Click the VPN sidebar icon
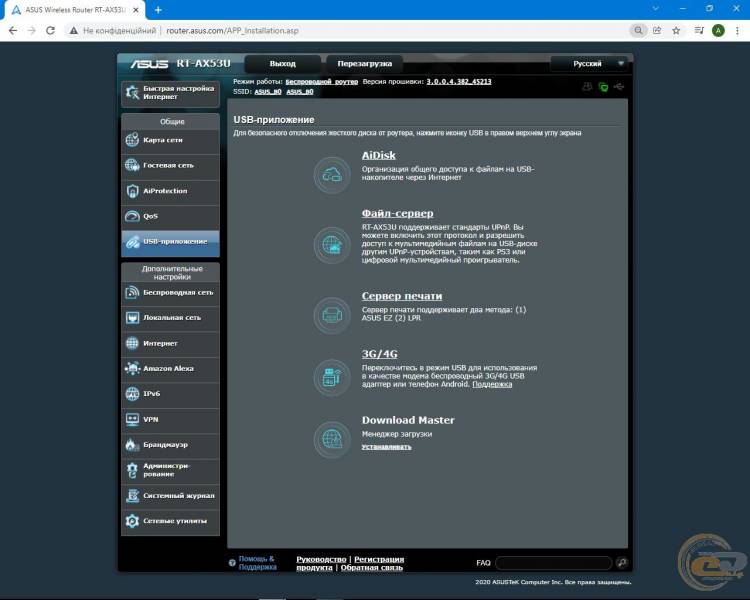 [x=132, y=419]
